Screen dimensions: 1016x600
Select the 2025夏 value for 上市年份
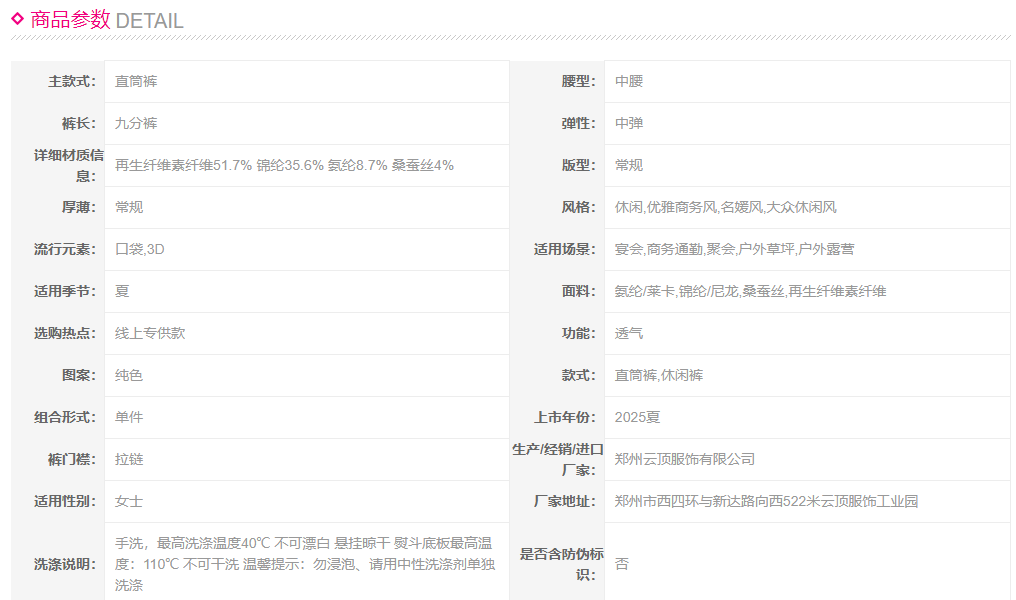tap(637, 417)
